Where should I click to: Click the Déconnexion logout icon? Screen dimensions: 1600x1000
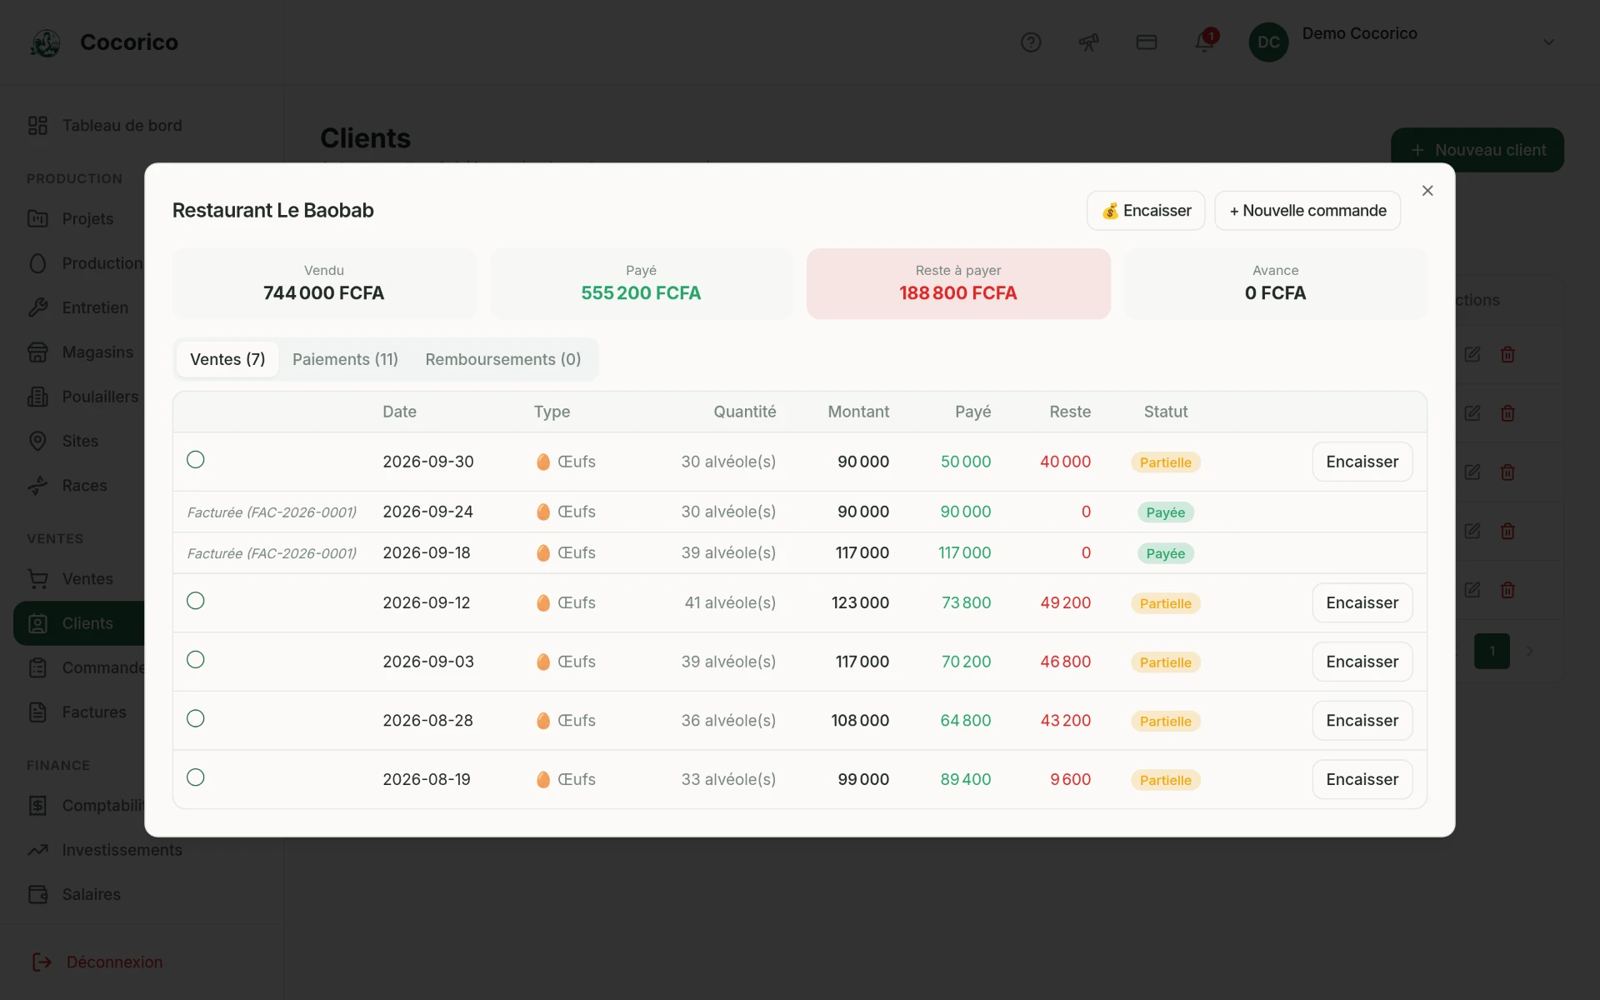click(42, 962)
